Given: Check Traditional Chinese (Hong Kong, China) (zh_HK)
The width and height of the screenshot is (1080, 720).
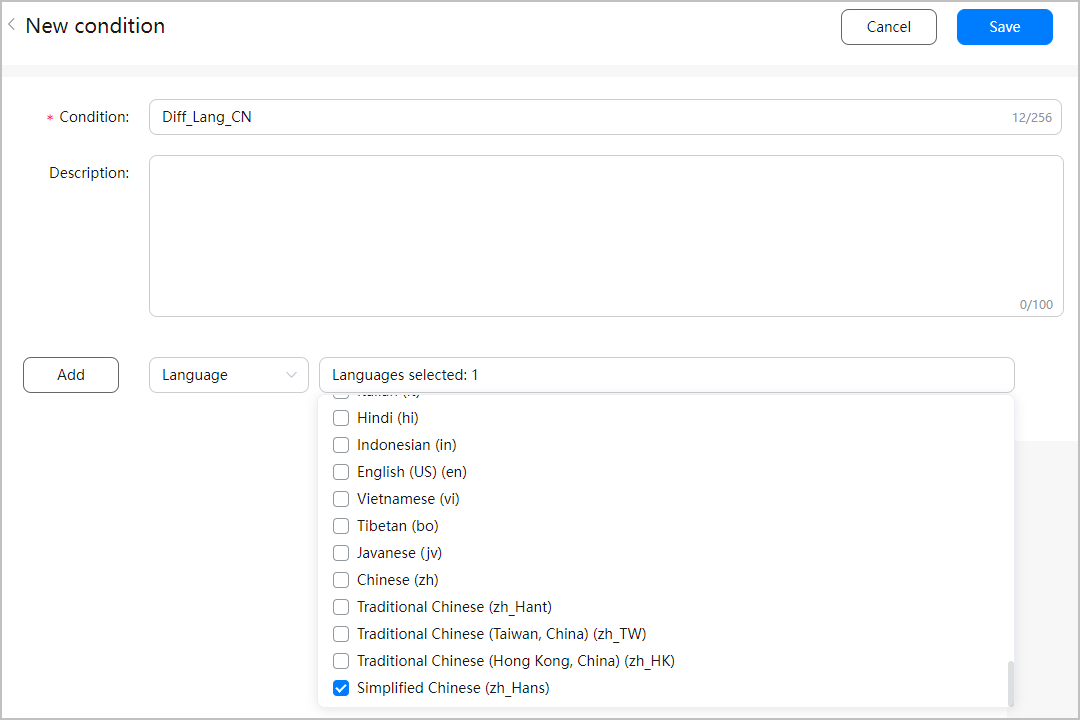Looking at the screenshot, I should pyautogui.click(x=341, y=660).
